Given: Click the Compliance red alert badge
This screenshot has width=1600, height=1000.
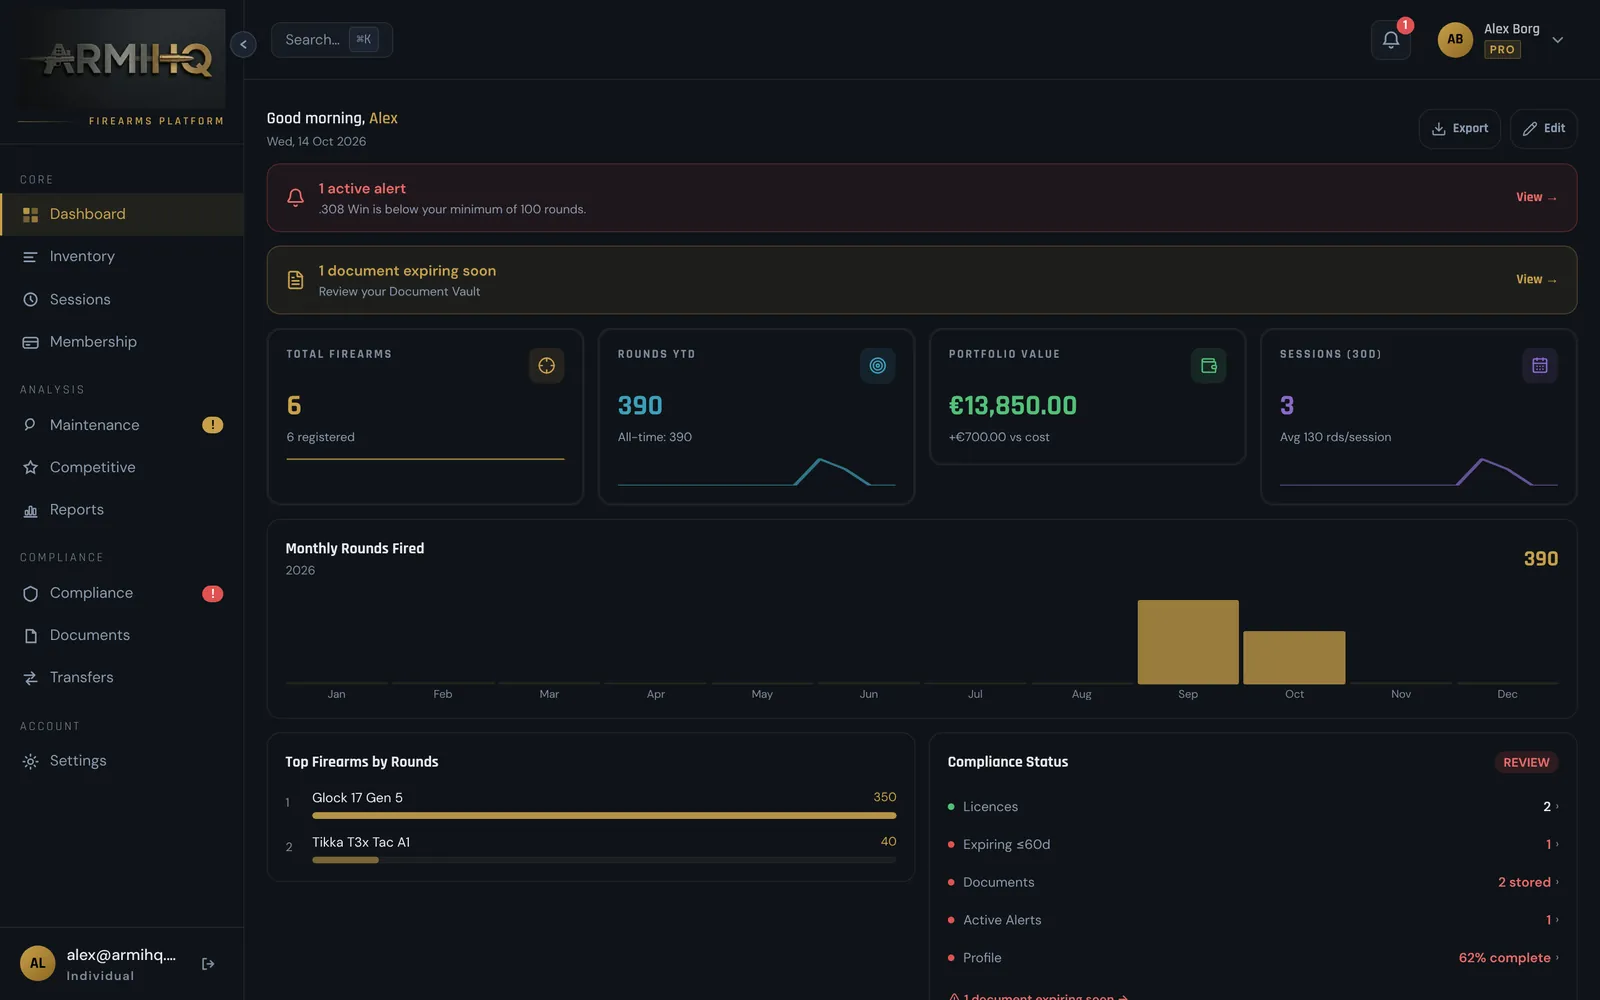Looking at the screenshot, I should coord(212,594).
